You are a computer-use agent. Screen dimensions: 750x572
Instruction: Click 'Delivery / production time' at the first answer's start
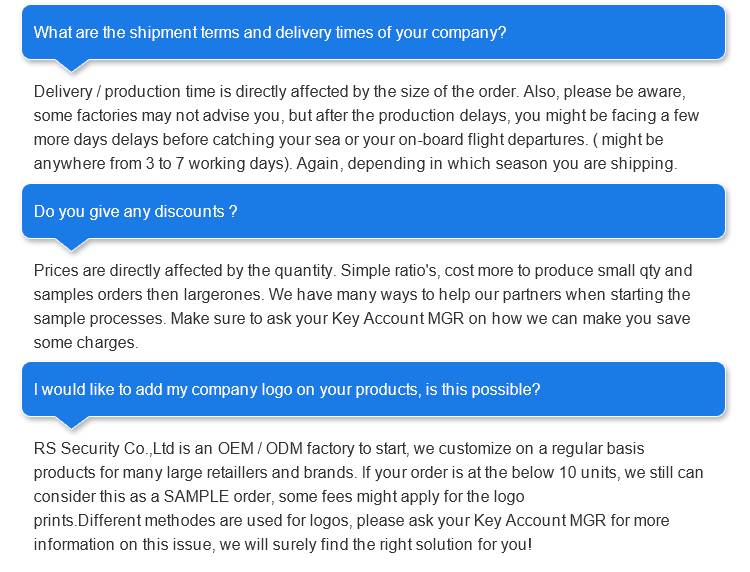pyautogui.click(x=125, y=92)
